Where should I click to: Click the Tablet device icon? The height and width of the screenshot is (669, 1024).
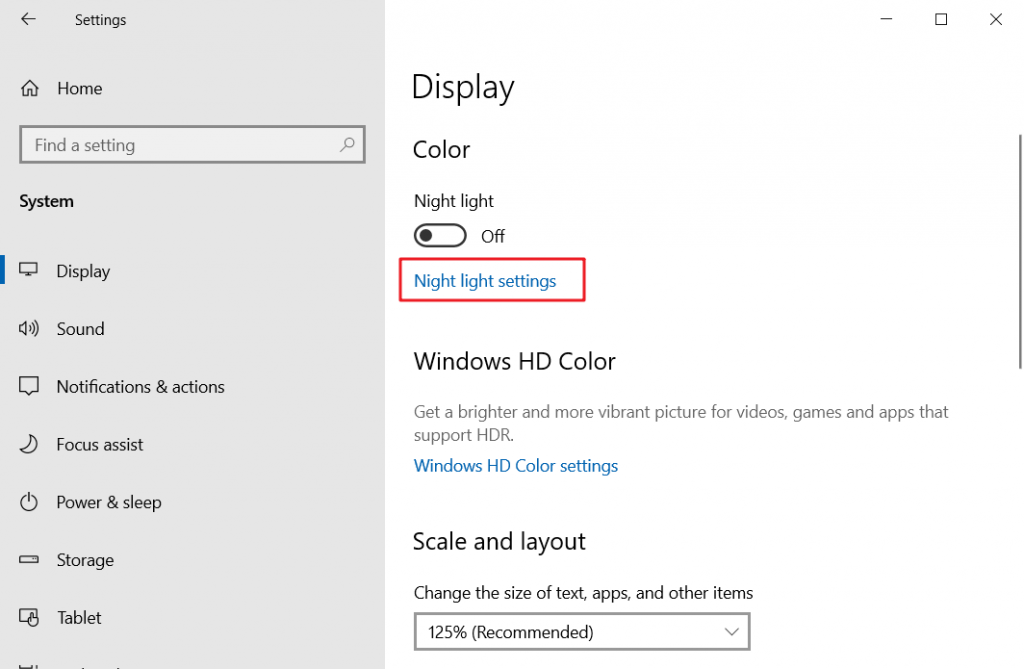coord(31,617)
